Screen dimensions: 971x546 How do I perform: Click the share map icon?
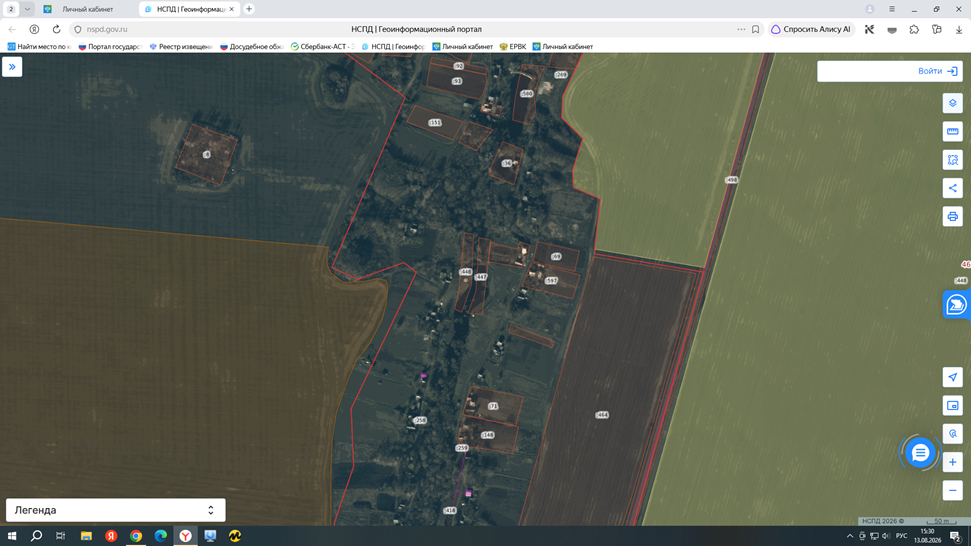pos(952,188)
